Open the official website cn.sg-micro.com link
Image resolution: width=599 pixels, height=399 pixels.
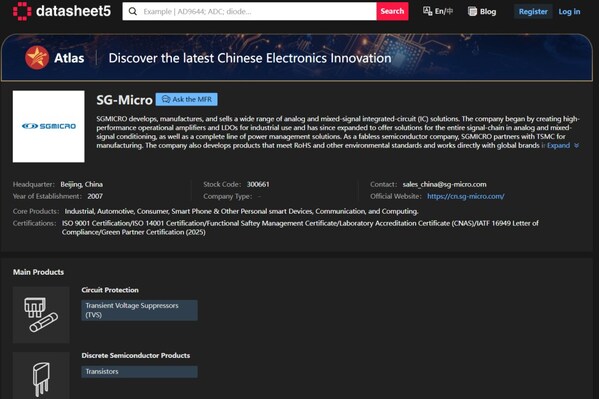[466, 196]
